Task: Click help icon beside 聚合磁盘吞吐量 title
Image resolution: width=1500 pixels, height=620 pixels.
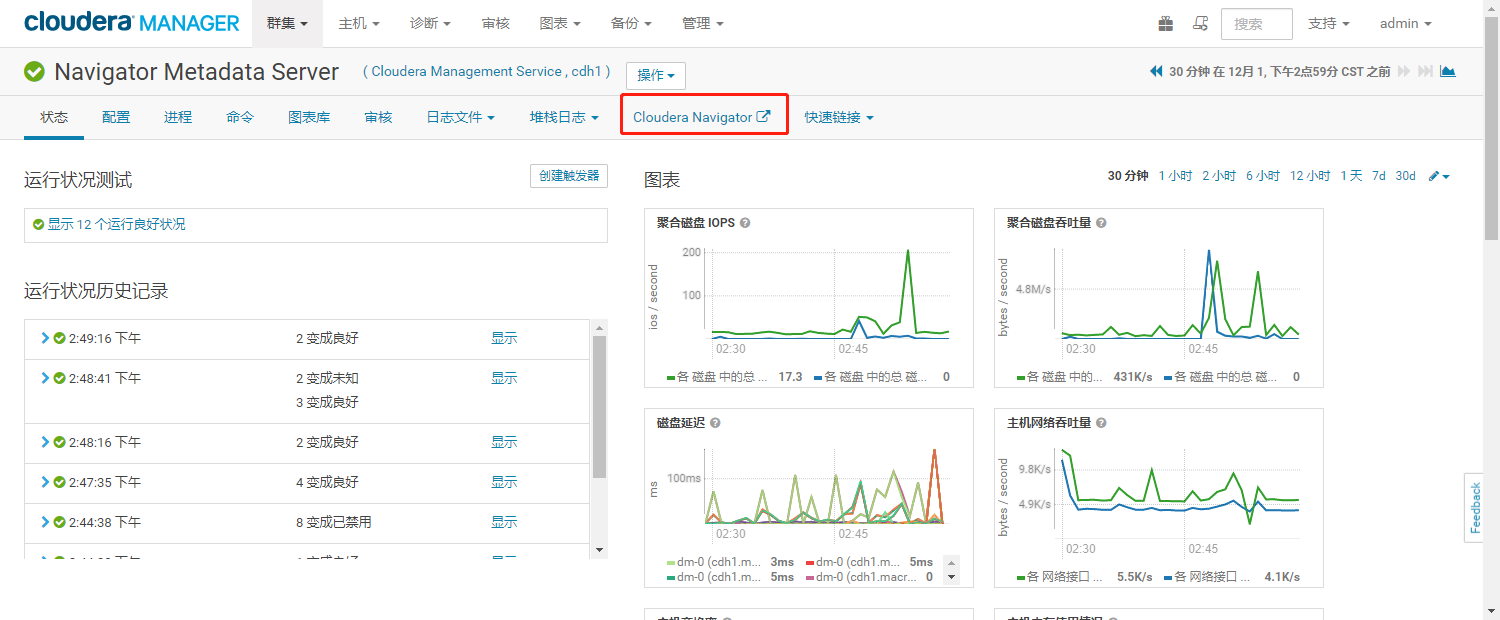Action: click(x=1101, y=223)
